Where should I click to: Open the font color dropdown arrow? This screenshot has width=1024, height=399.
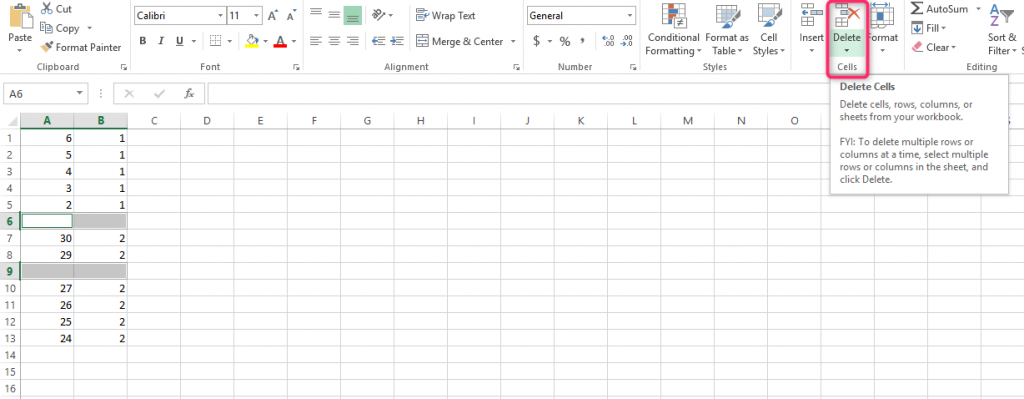click(x=294, y=42)
